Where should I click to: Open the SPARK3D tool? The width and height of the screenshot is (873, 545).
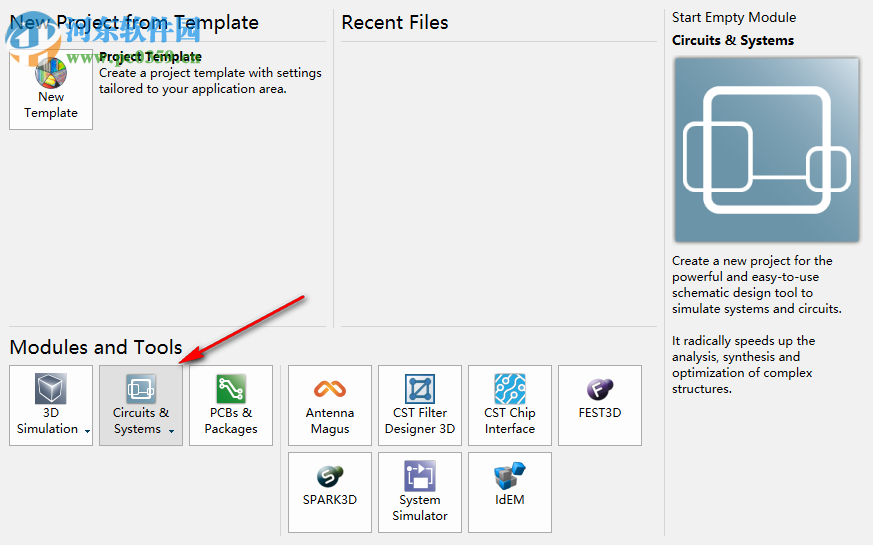[330, 492]
